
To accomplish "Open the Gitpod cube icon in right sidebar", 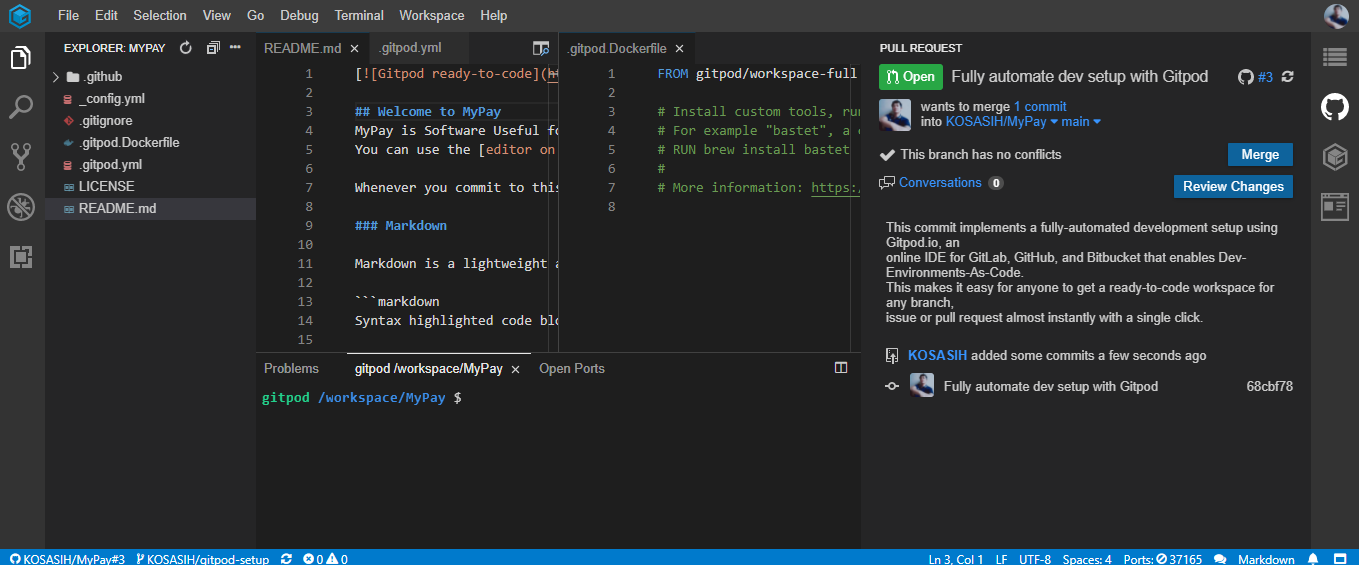I will pos(1335,157).
